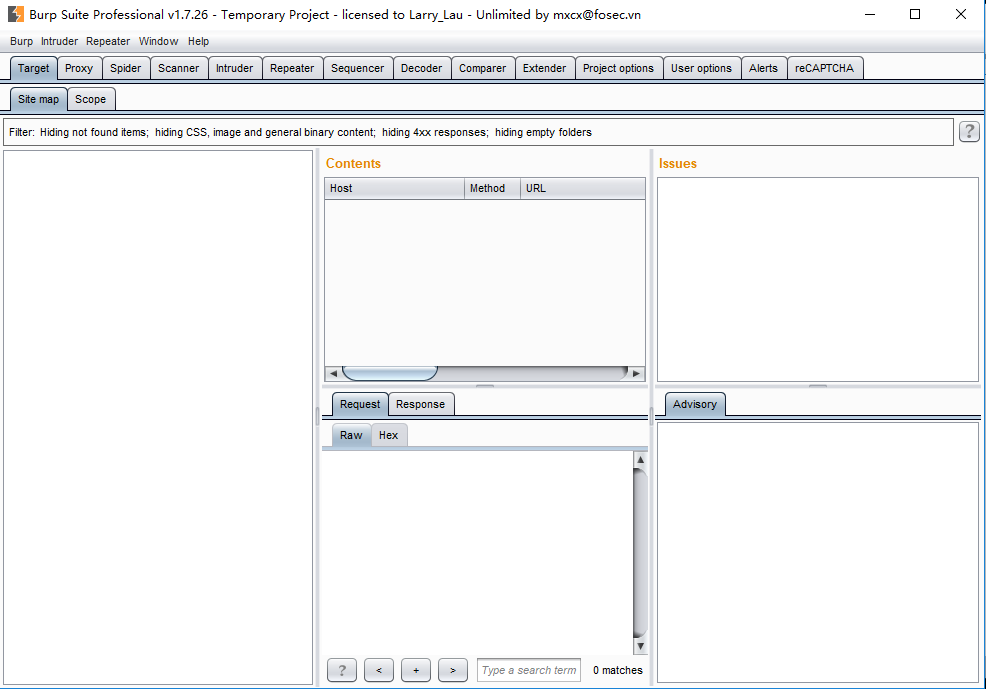The height and width of the screenshot is (689, 986).
Task: Open the reCAPTCHA tab
Action: (824, 68)
